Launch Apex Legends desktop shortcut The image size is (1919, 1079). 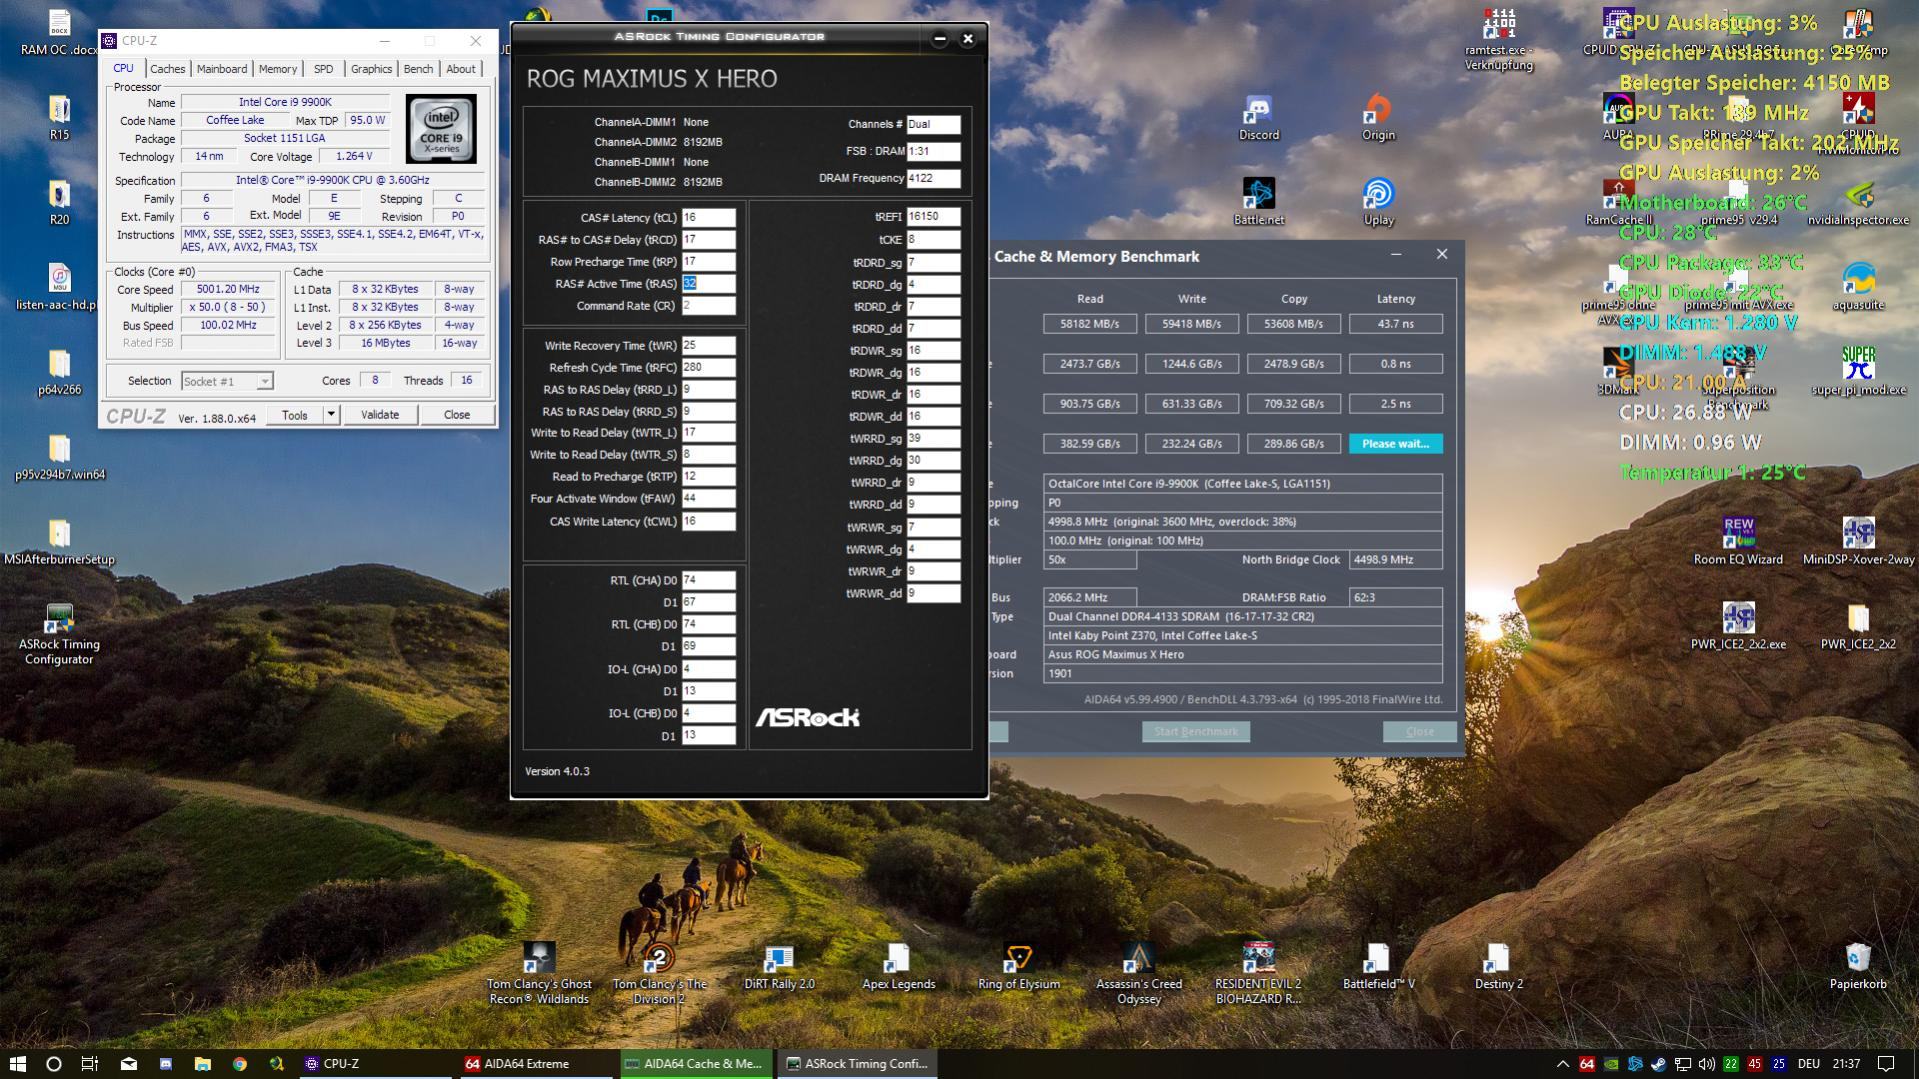pos(898,968)
